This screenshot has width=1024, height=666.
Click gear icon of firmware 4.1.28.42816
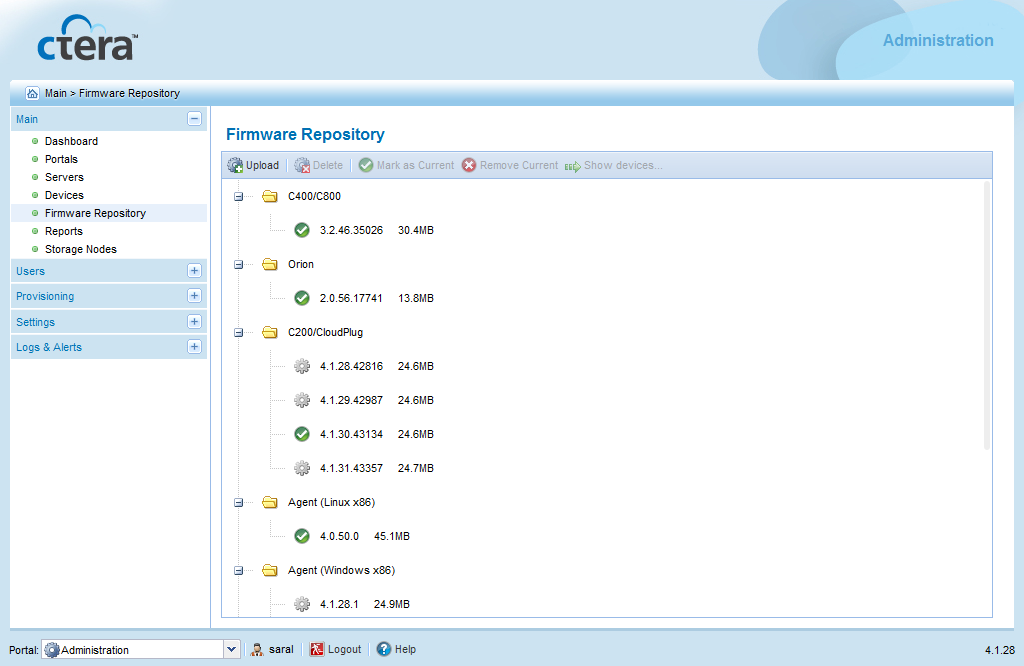click(x=302, y=366)
